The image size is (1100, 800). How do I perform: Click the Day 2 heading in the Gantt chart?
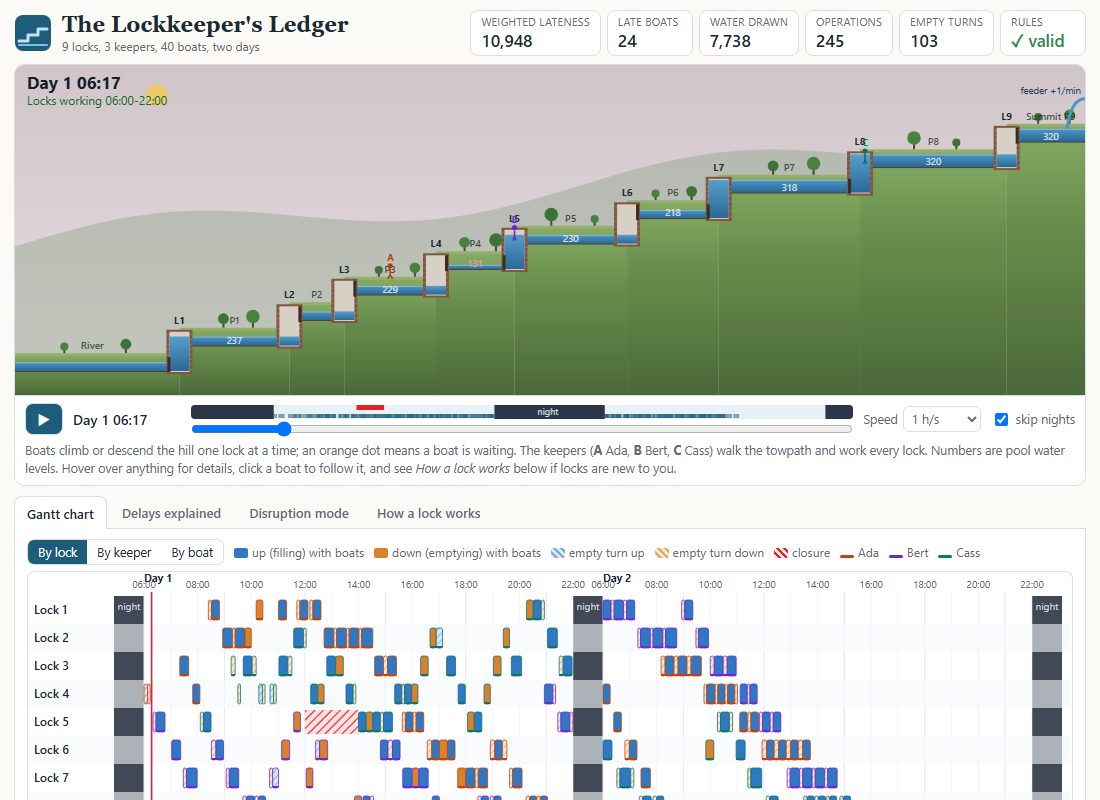coord(617,578)
